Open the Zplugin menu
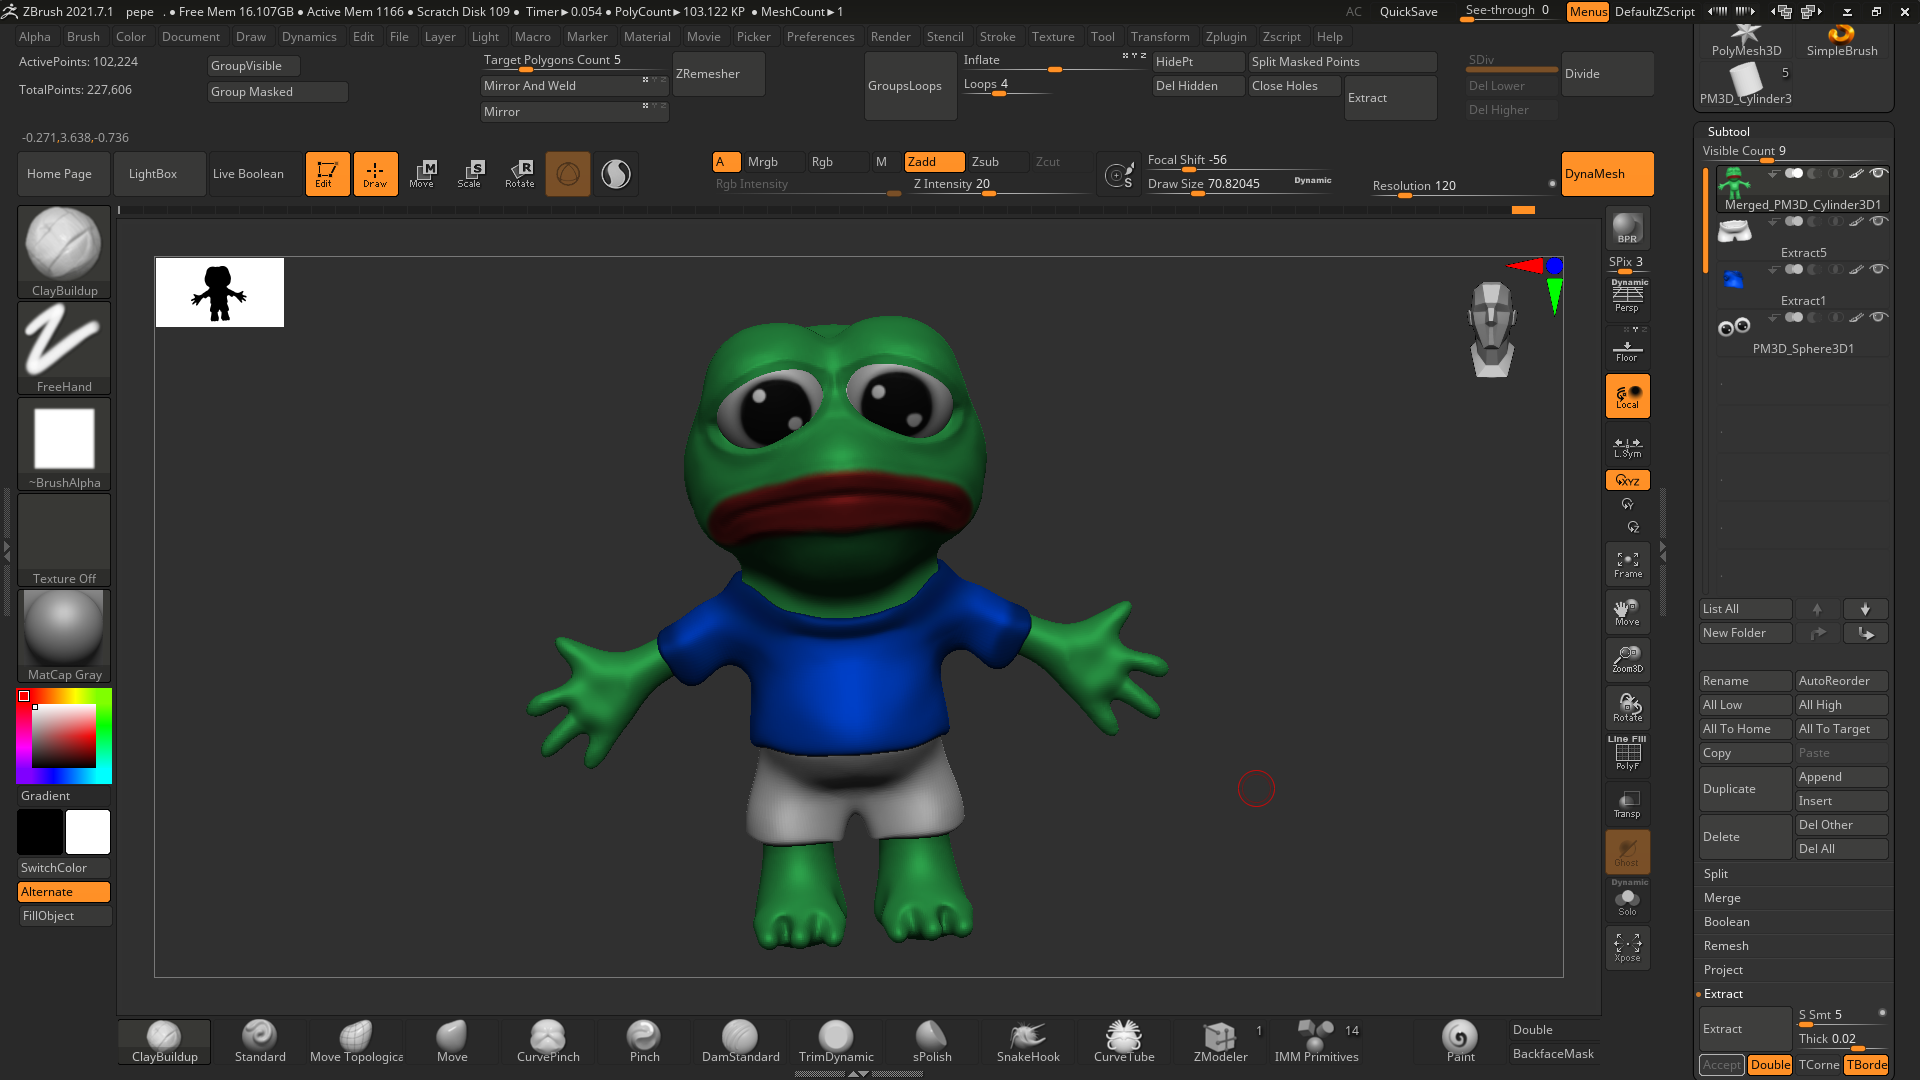The height and width of the screenshot is (1080, 1920). click(x=1226, y=37)
